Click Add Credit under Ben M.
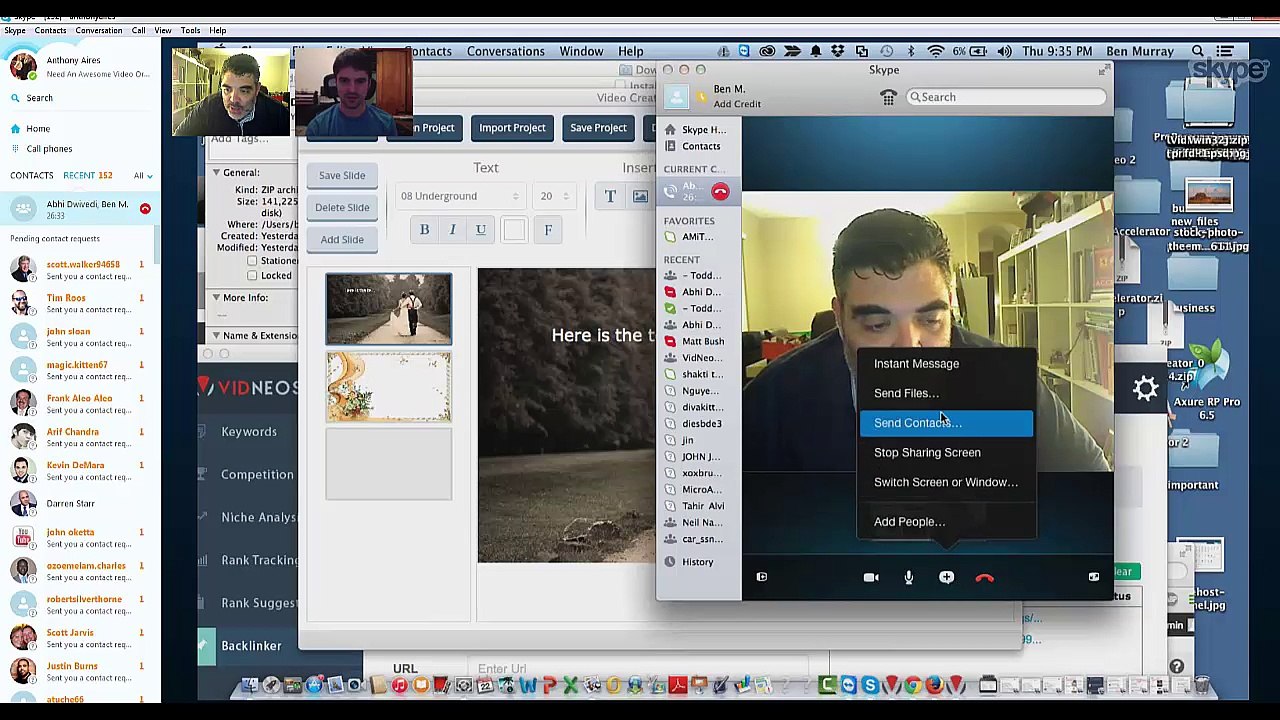Image resolution: width=1280 pixels, height=720 pixels. click(x=737, y=104)
